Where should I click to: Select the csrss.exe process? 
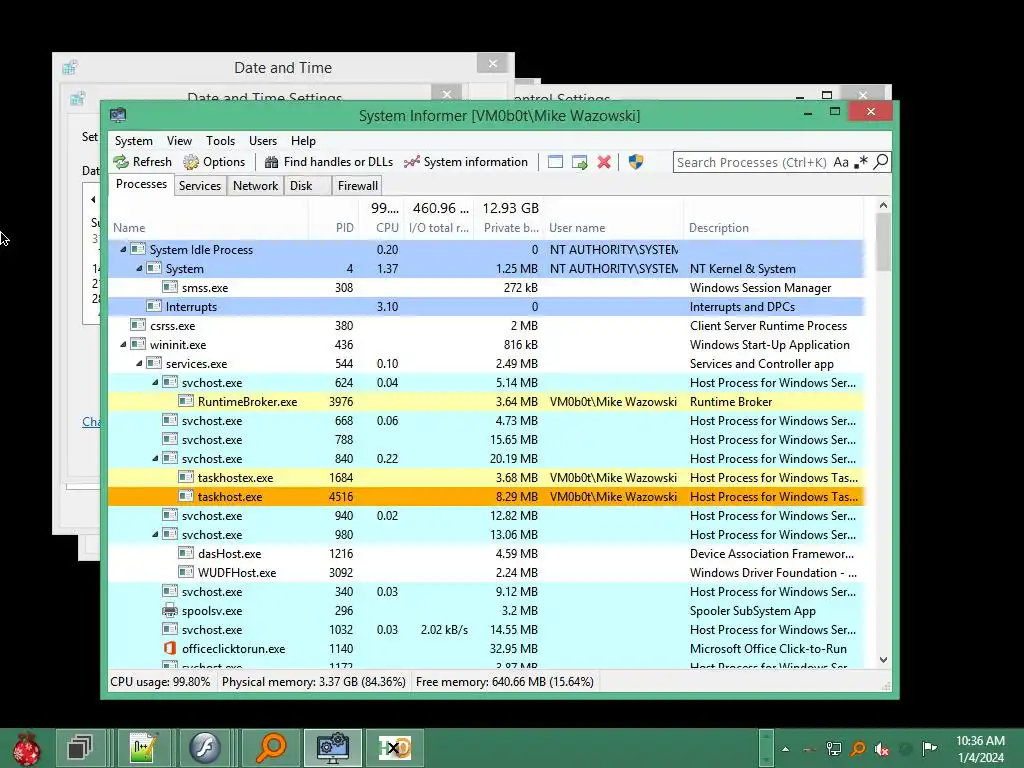tap(487, 325)
